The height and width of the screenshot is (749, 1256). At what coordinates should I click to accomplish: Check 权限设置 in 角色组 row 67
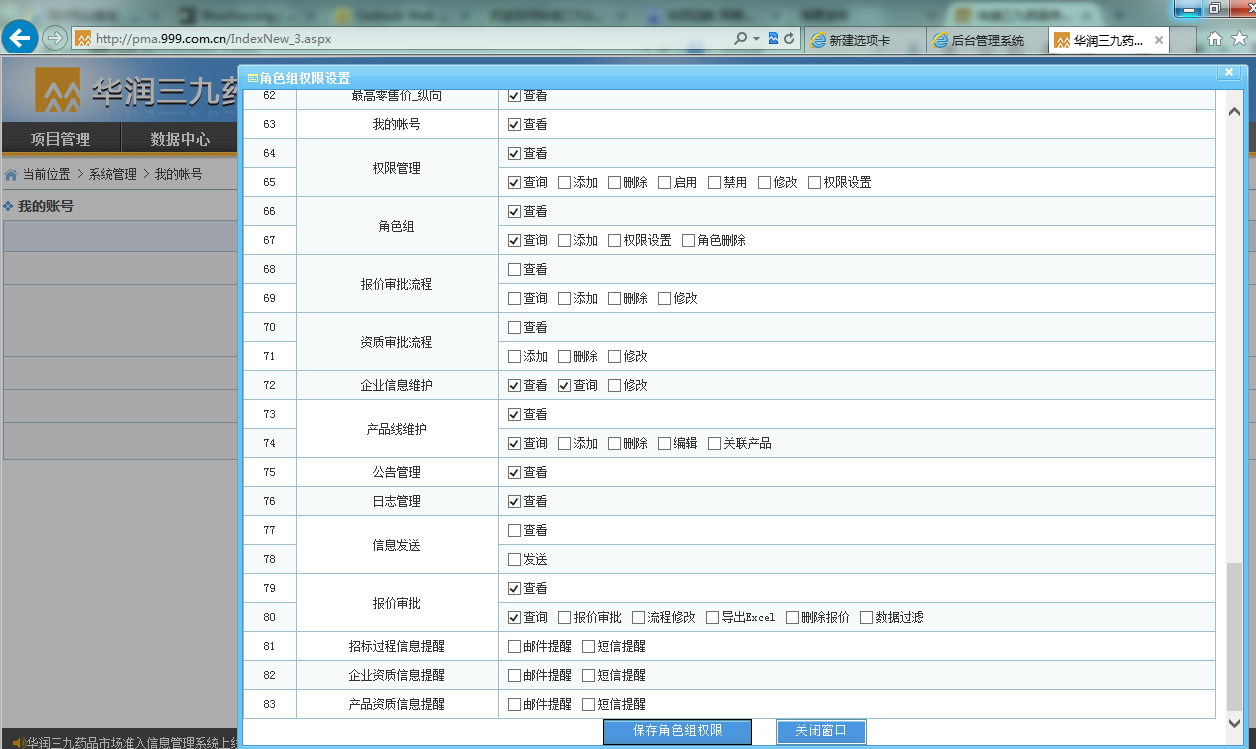614,240
